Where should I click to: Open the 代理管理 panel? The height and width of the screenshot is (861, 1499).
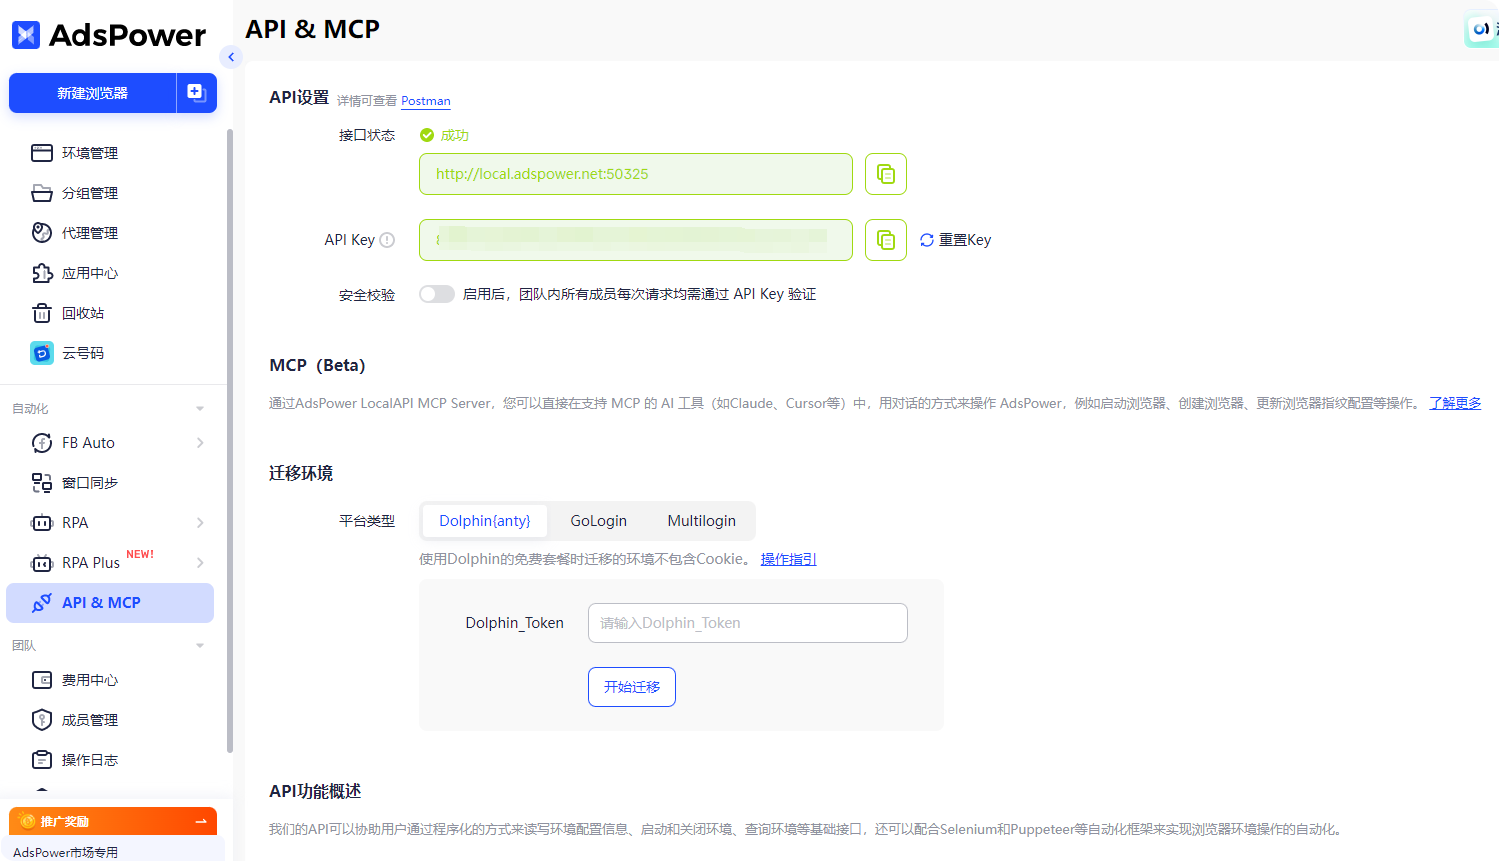tap(91, 232)
